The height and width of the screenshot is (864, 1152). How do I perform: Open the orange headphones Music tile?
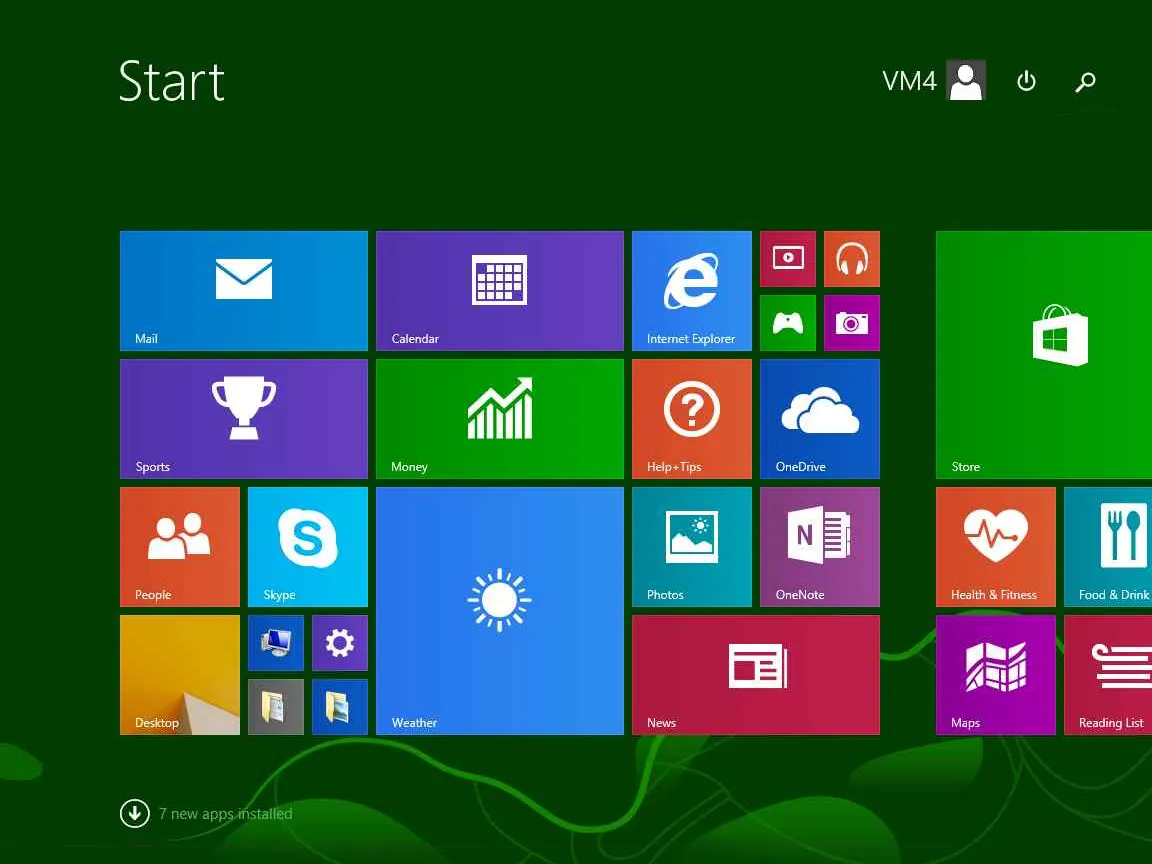(852, 259)
